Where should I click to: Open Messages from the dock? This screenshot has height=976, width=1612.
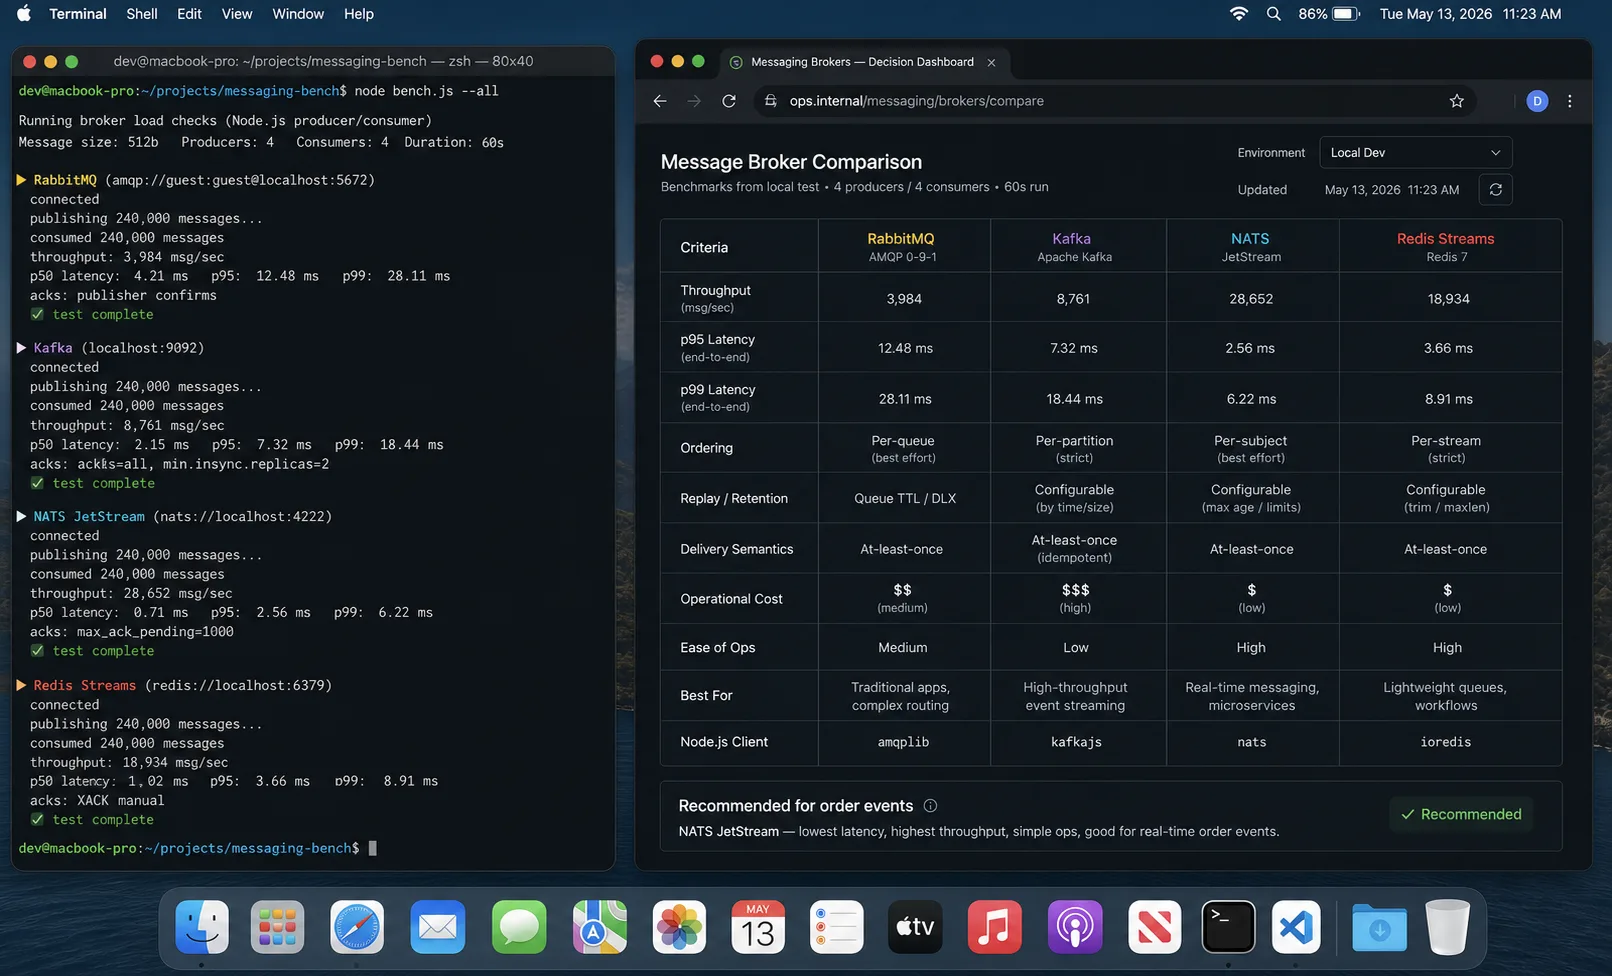tap(519, 926)
